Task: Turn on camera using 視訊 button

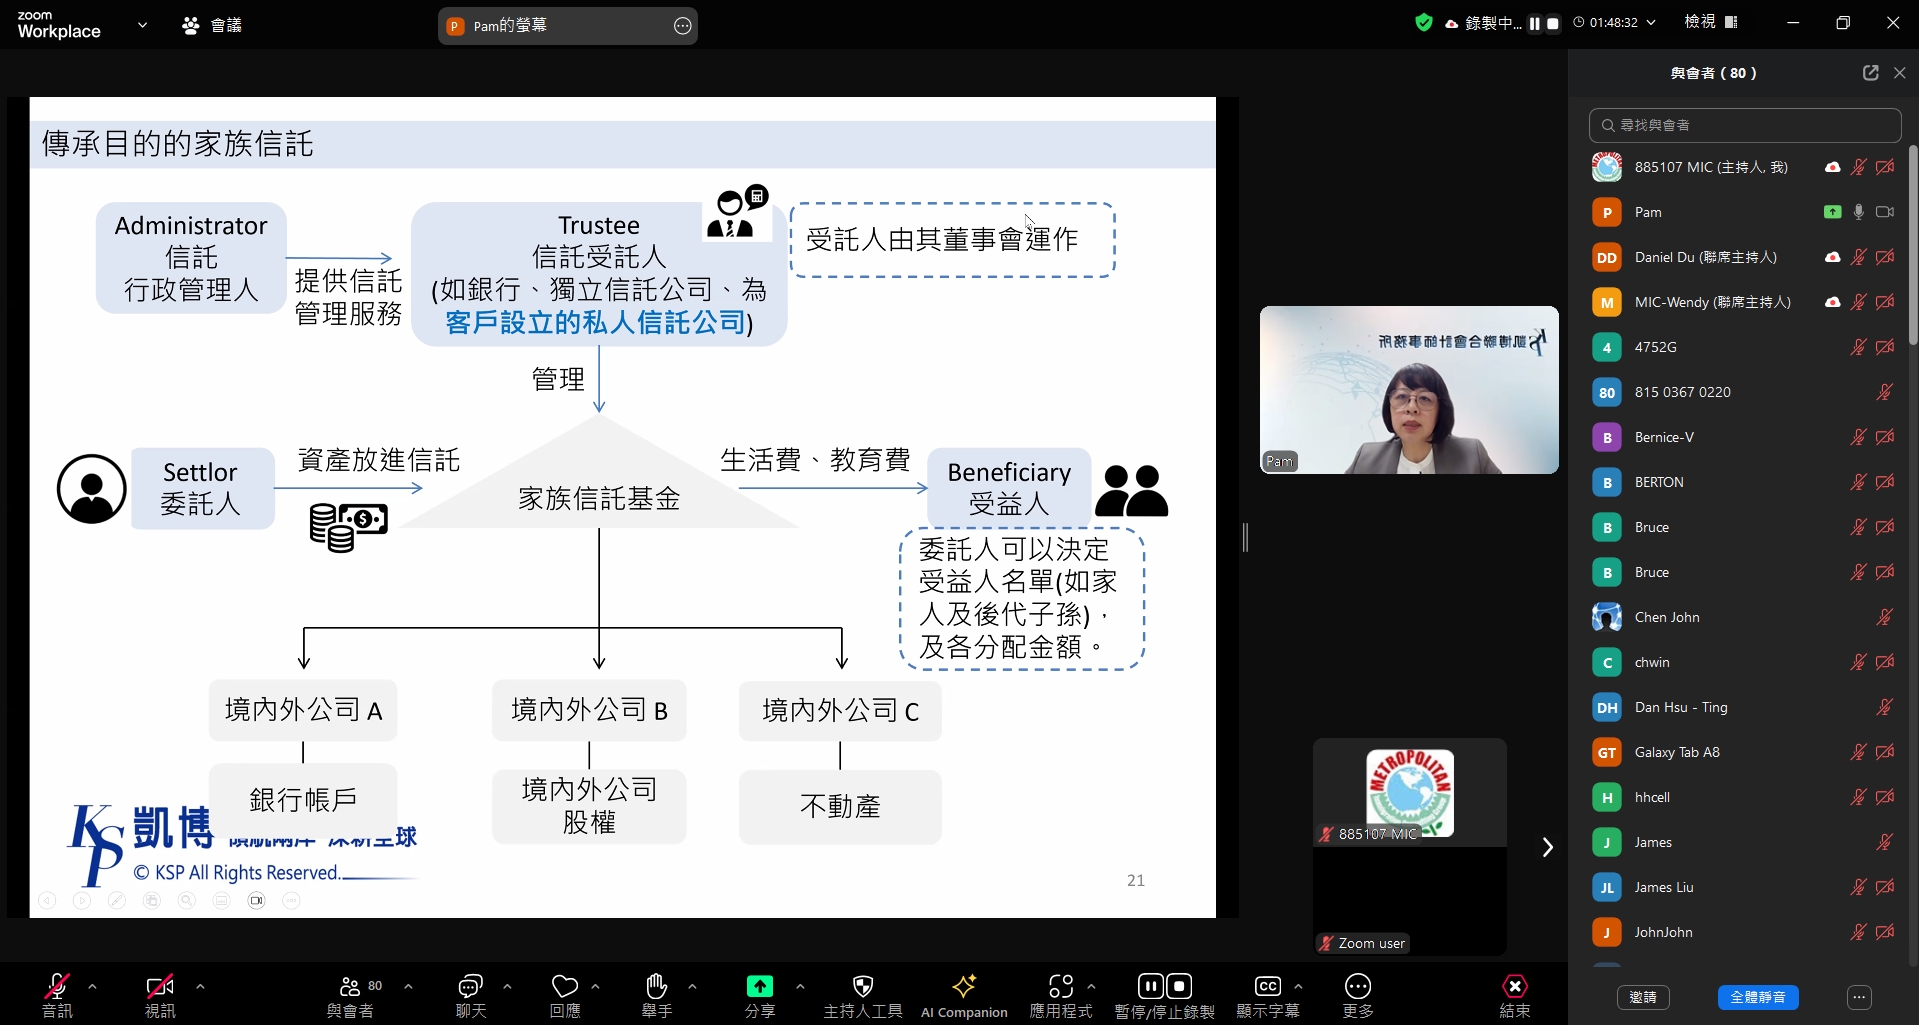Action: click(160, 987)
